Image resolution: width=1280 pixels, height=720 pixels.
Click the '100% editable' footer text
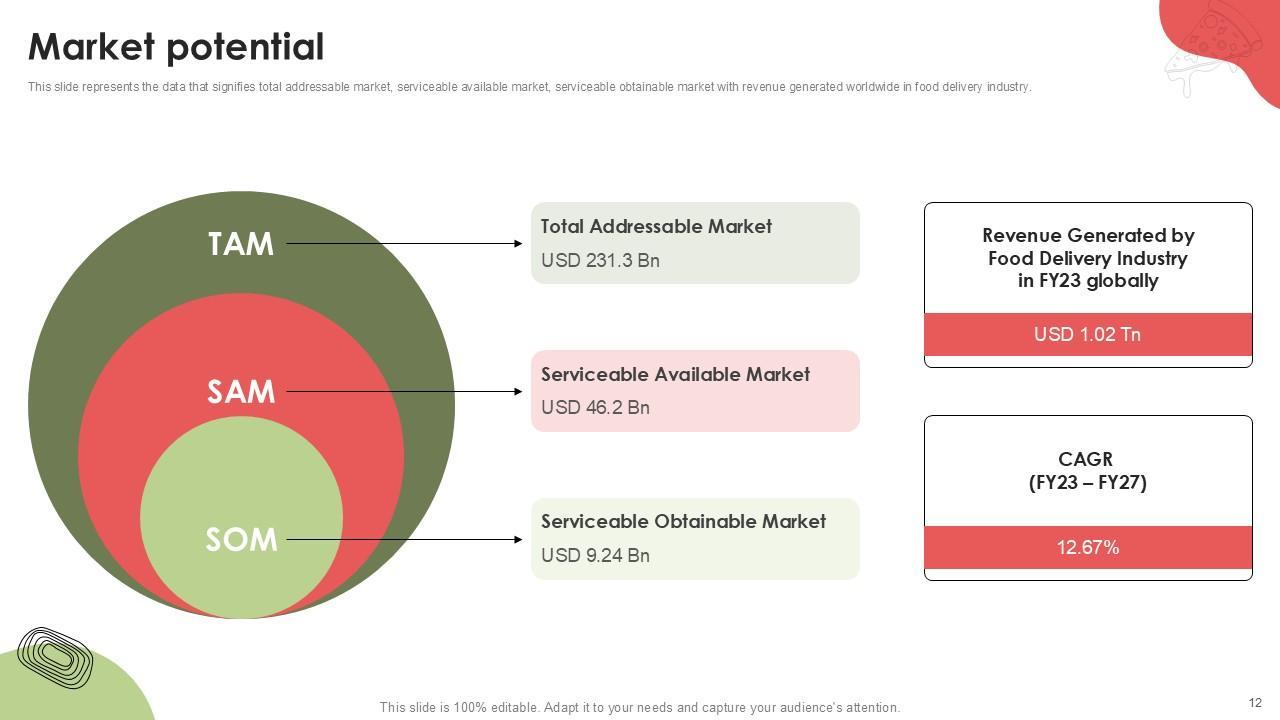pyautogui.click(x=639, y=707)
